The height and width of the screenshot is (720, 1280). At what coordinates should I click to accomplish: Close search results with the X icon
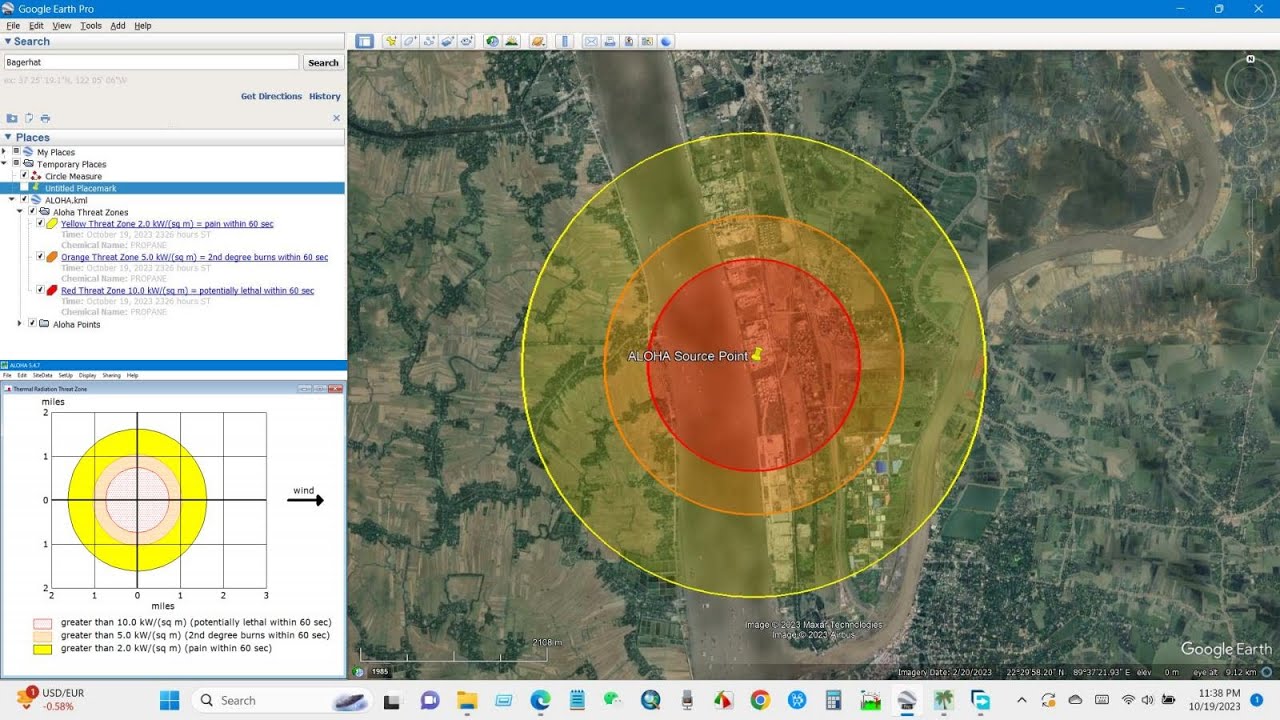click(336, 118)
